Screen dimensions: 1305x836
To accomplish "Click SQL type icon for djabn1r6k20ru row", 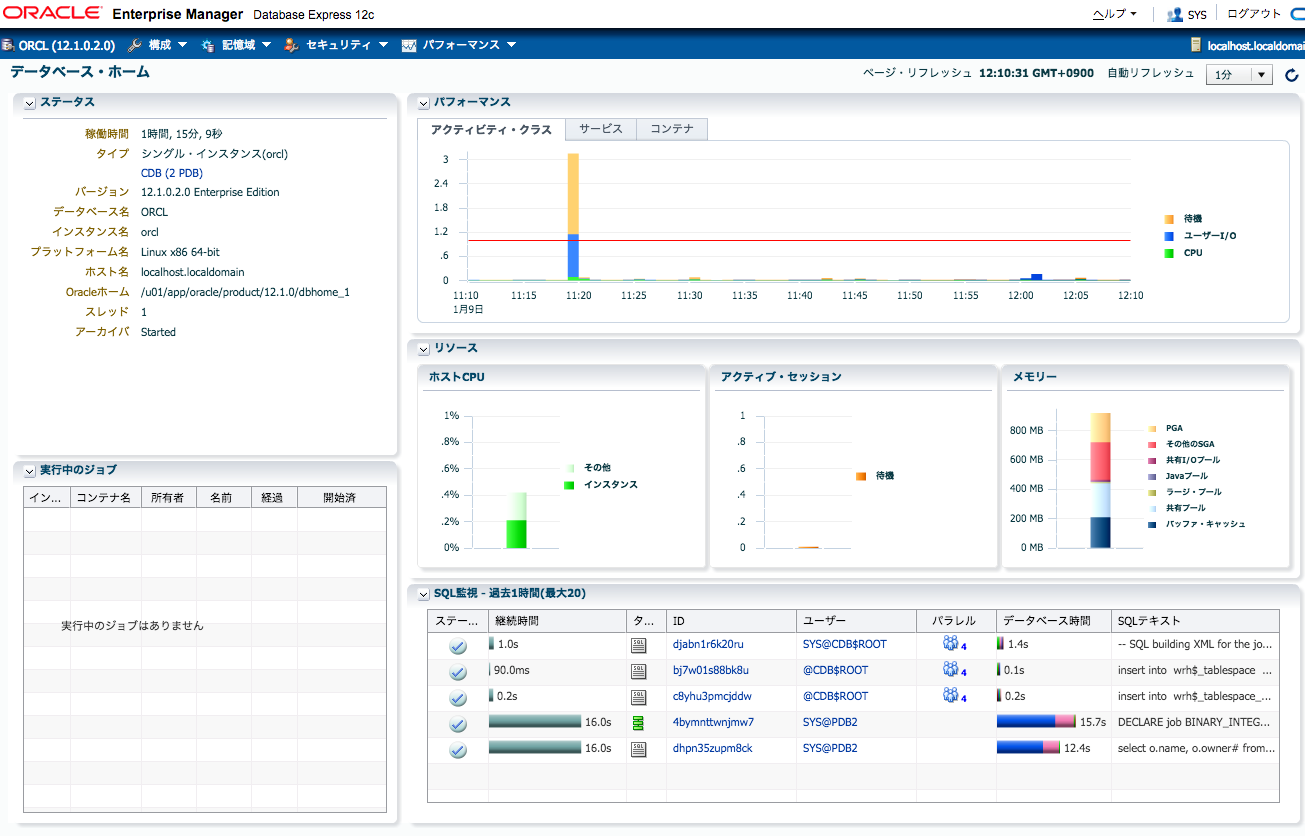I will click(x=639, y=645).
